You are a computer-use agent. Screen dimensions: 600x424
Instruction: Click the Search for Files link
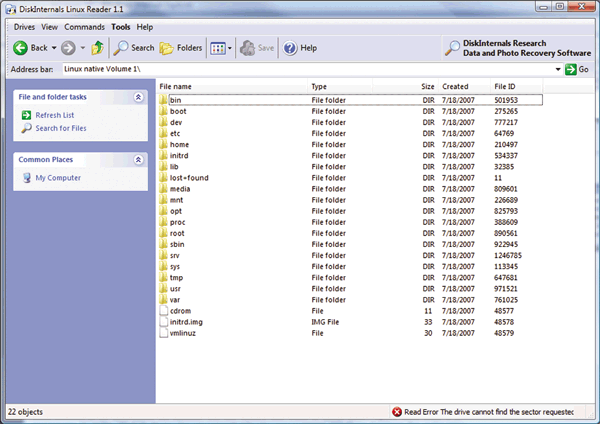pos(60,128)
